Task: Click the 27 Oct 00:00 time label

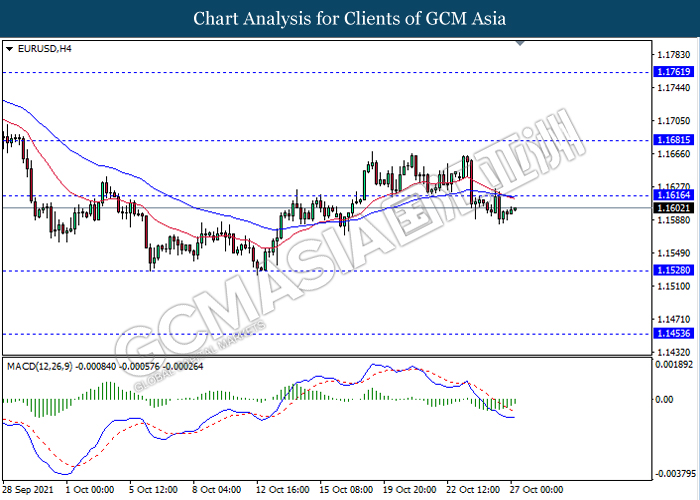Action: point(536,490)
